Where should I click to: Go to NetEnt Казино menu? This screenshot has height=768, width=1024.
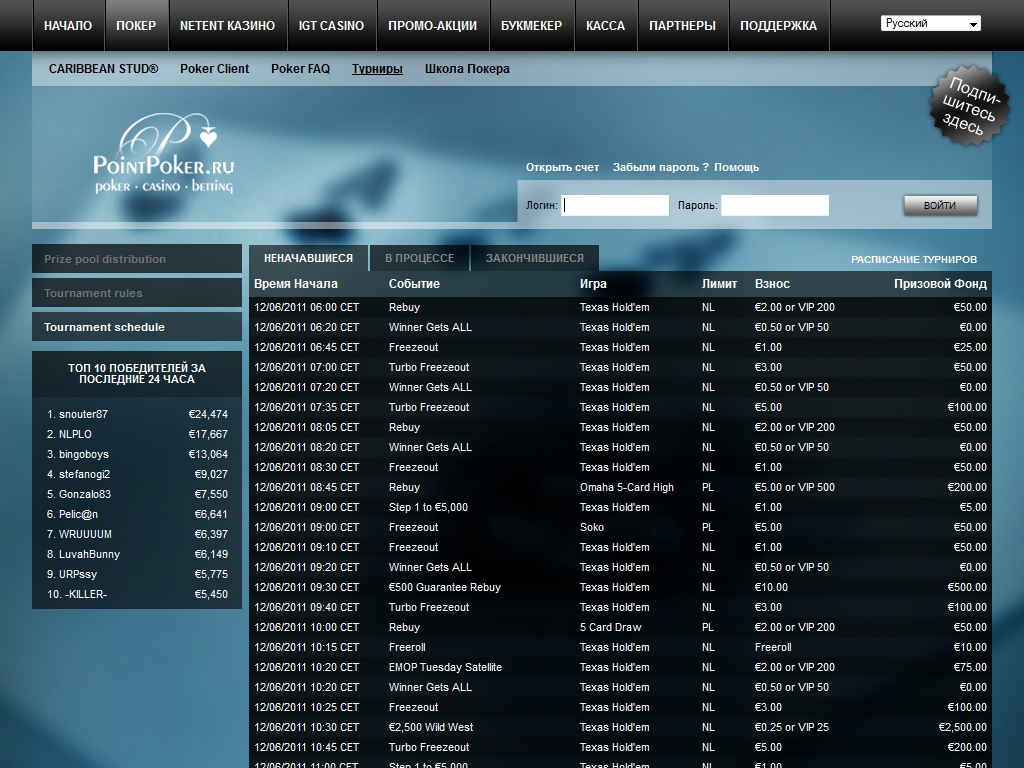tap(227, 26)
